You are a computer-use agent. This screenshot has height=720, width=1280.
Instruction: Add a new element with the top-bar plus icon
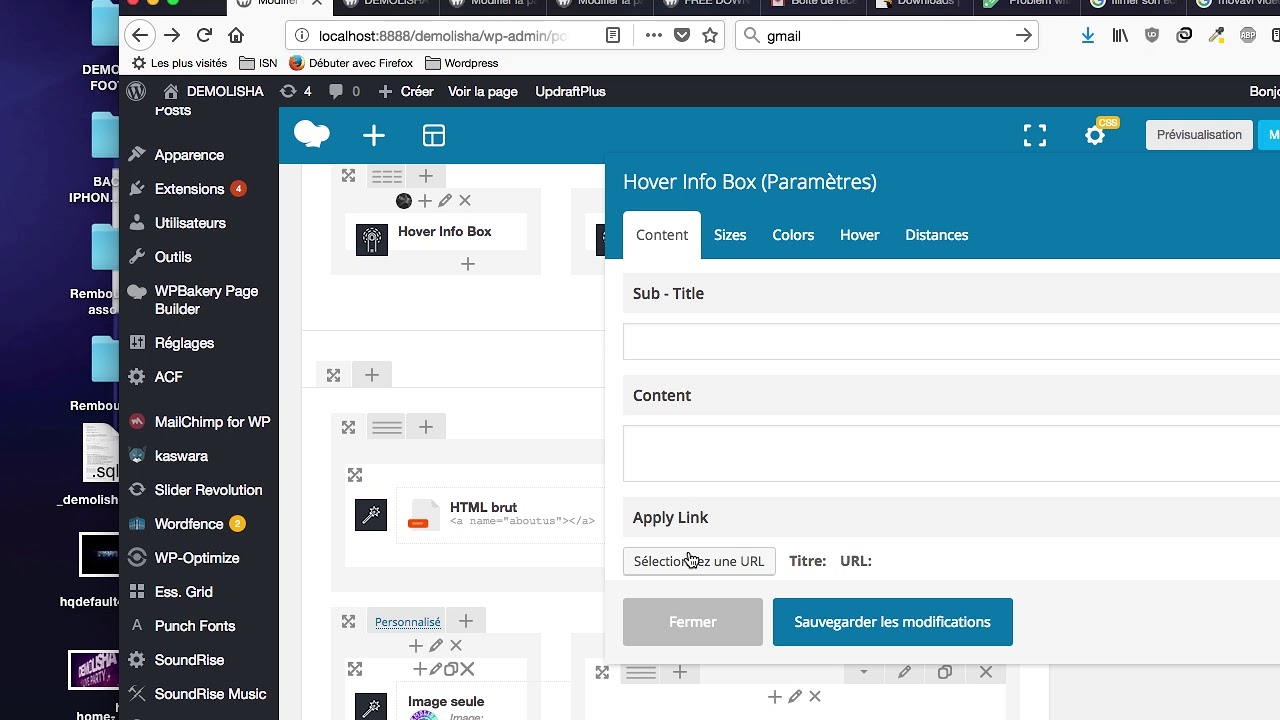374,135
